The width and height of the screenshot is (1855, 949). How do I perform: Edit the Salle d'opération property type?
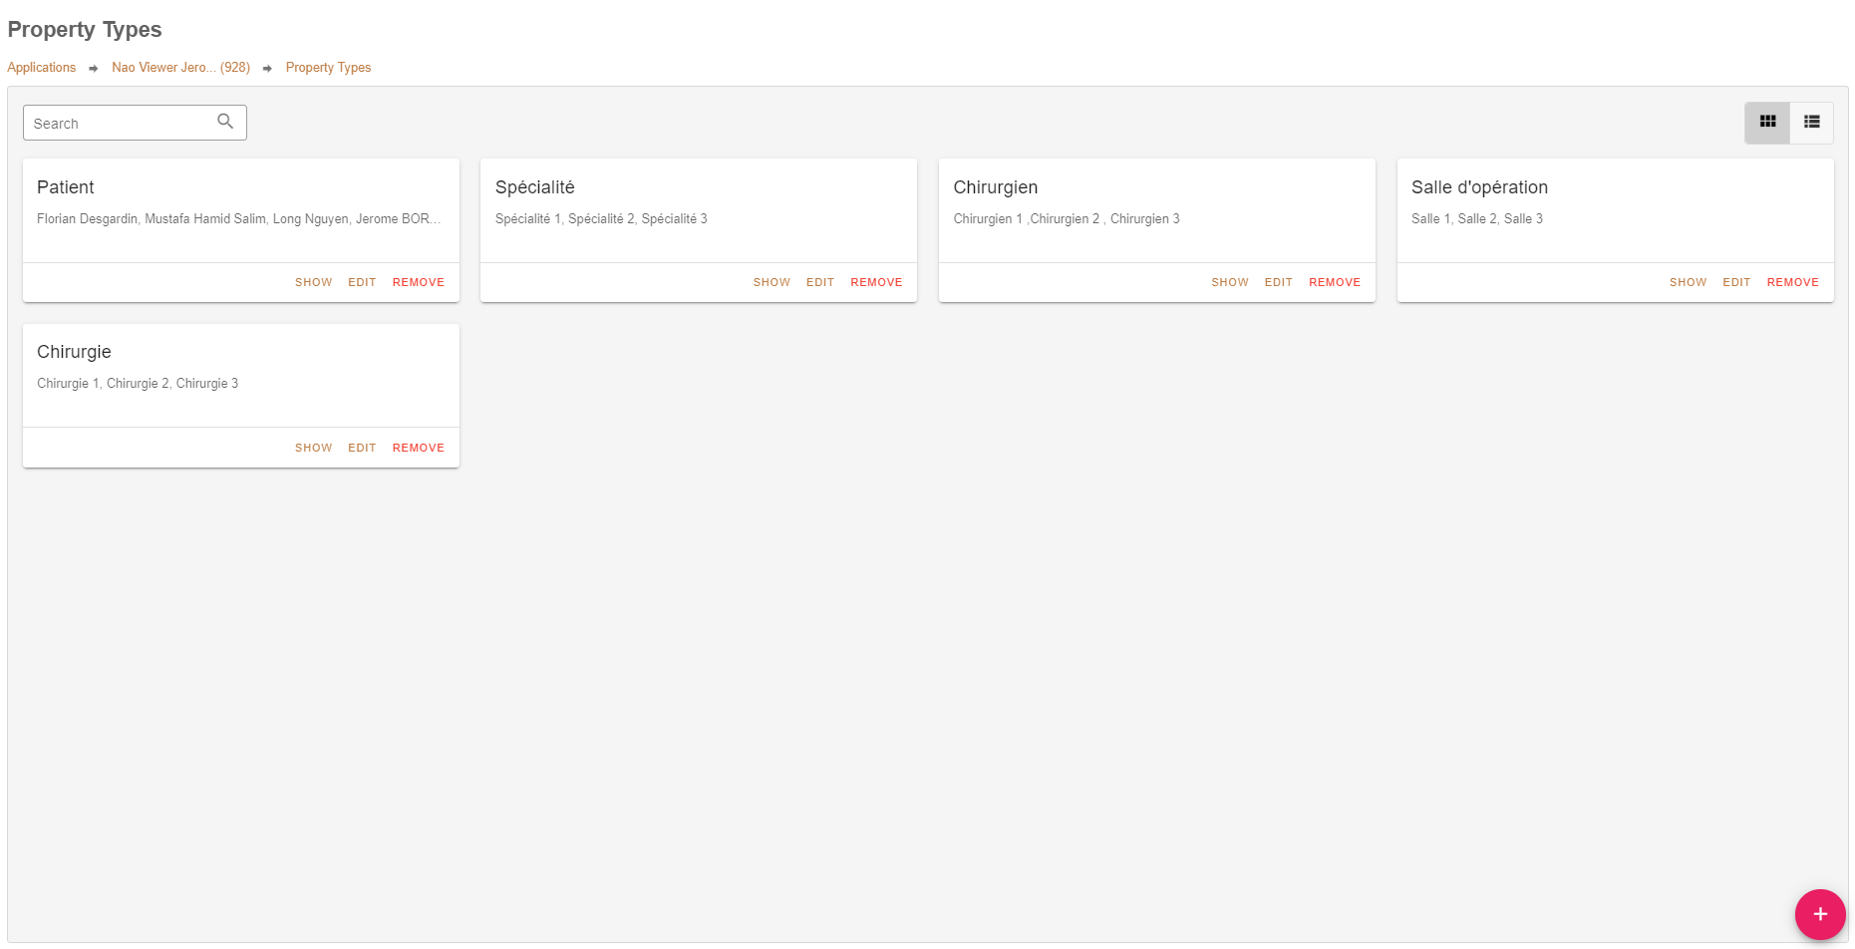tap(1736, 282)
